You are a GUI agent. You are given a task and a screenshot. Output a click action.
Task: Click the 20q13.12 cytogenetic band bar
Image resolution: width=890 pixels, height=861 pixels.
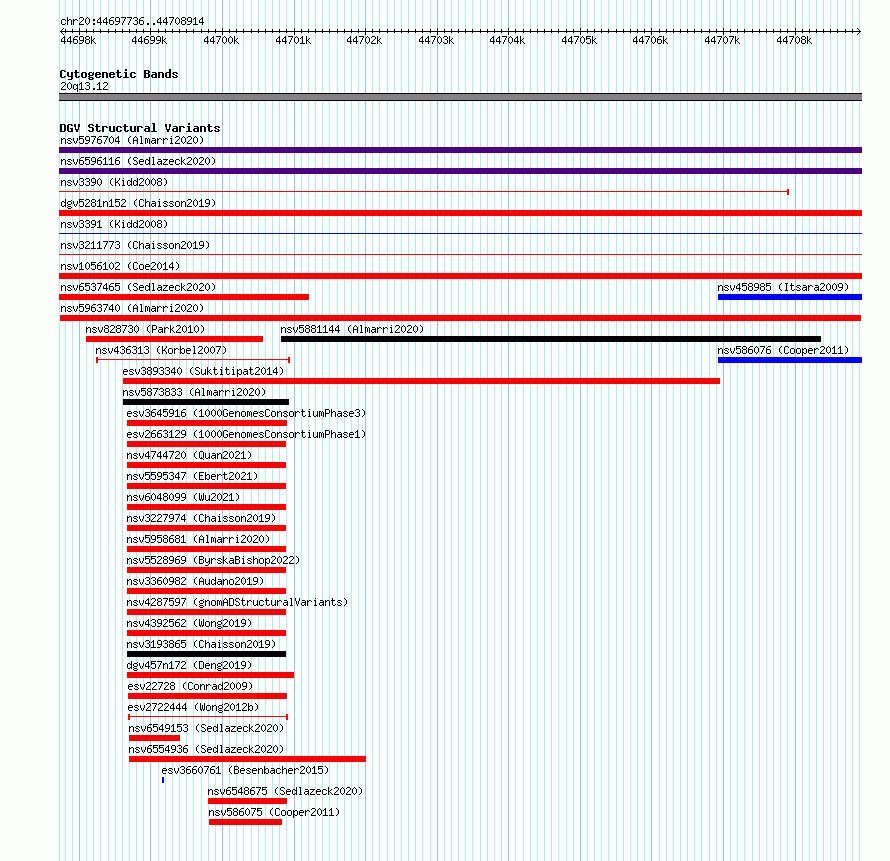[460, 97]
